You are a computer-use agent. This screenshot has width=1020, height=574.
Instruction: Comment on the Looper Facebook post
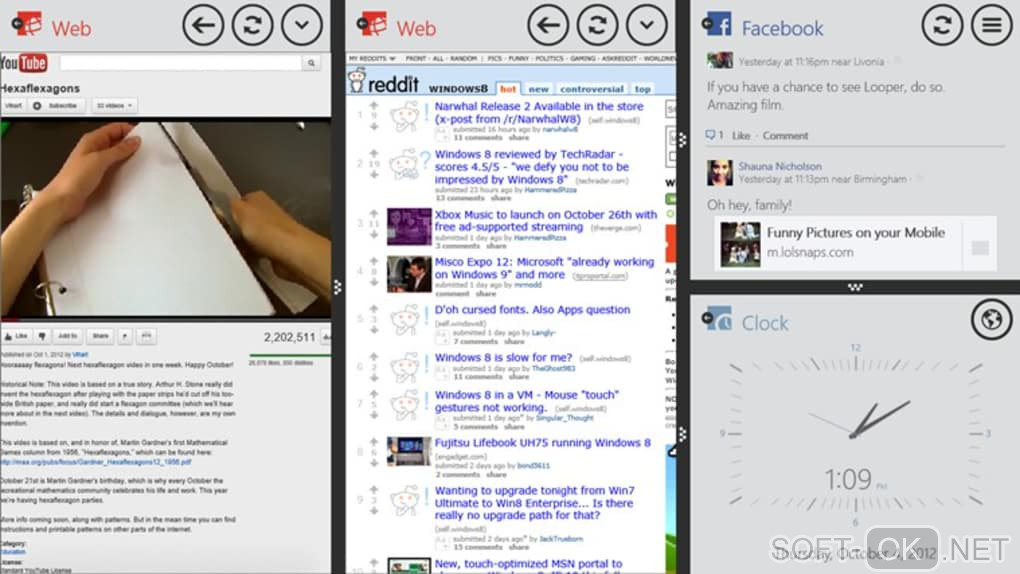(x=785, y=135)
